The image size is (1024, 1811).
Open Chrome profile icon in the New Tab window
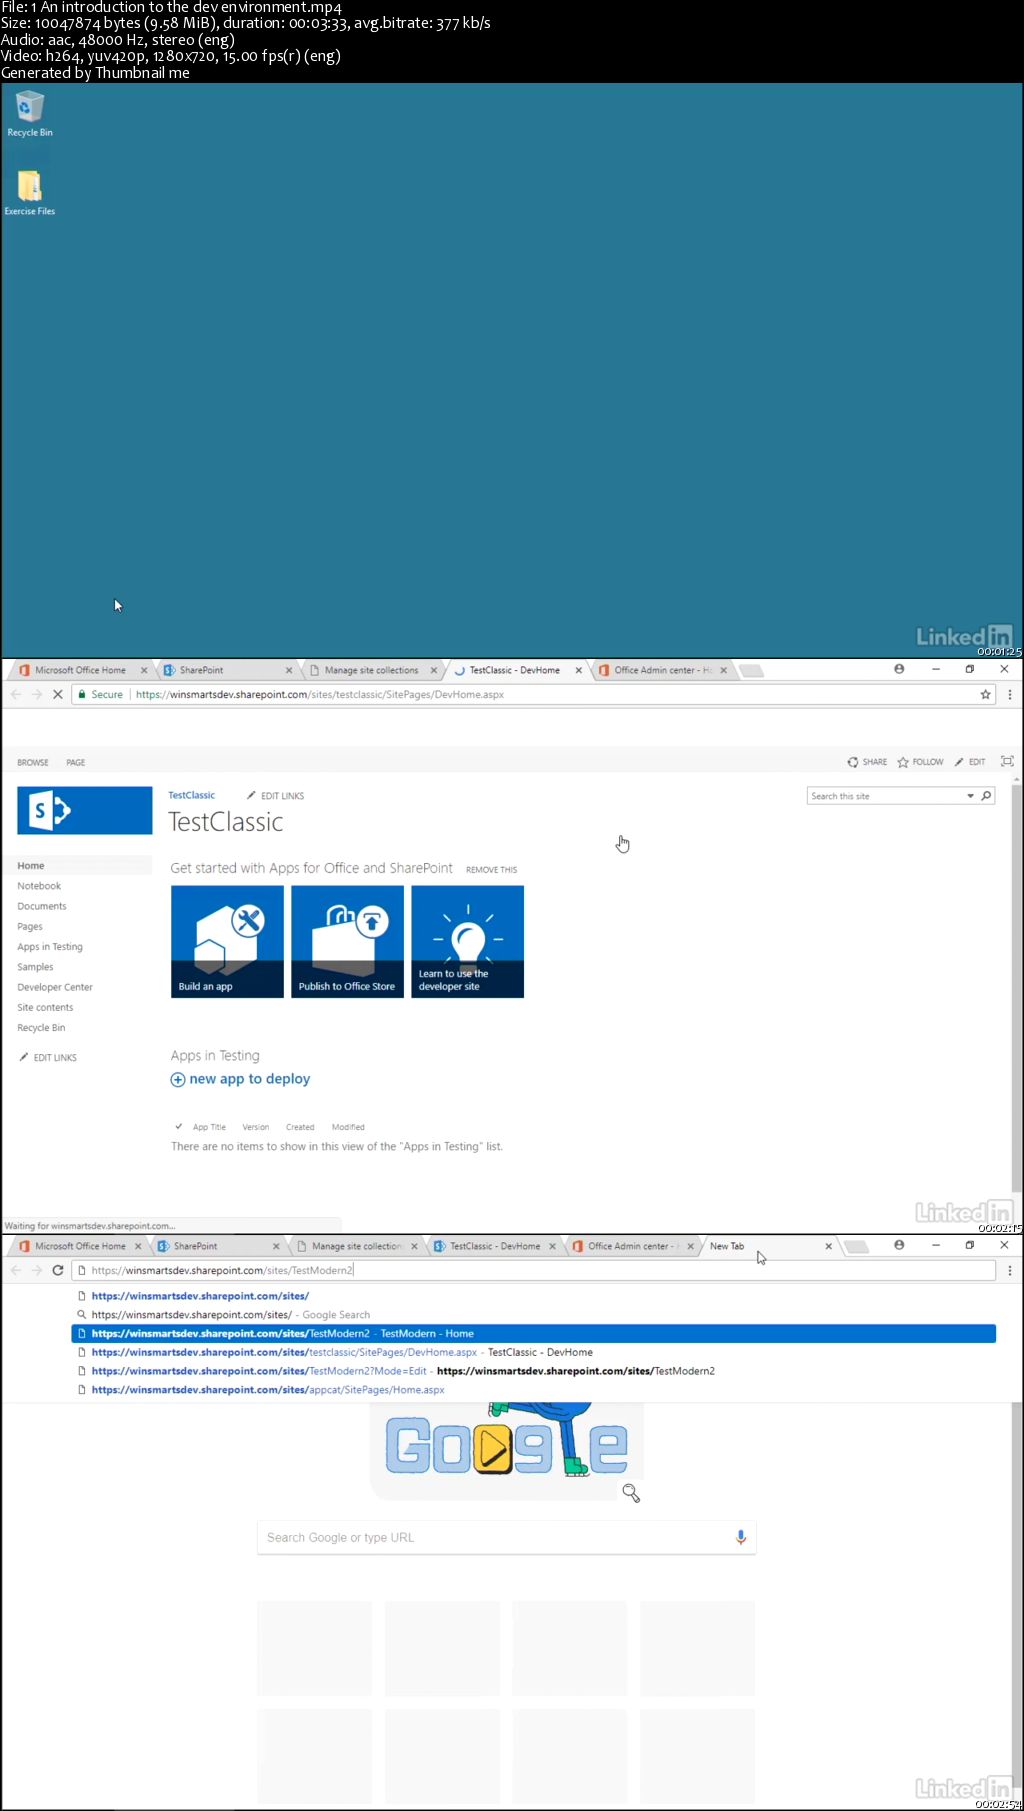coord(899,1245)
